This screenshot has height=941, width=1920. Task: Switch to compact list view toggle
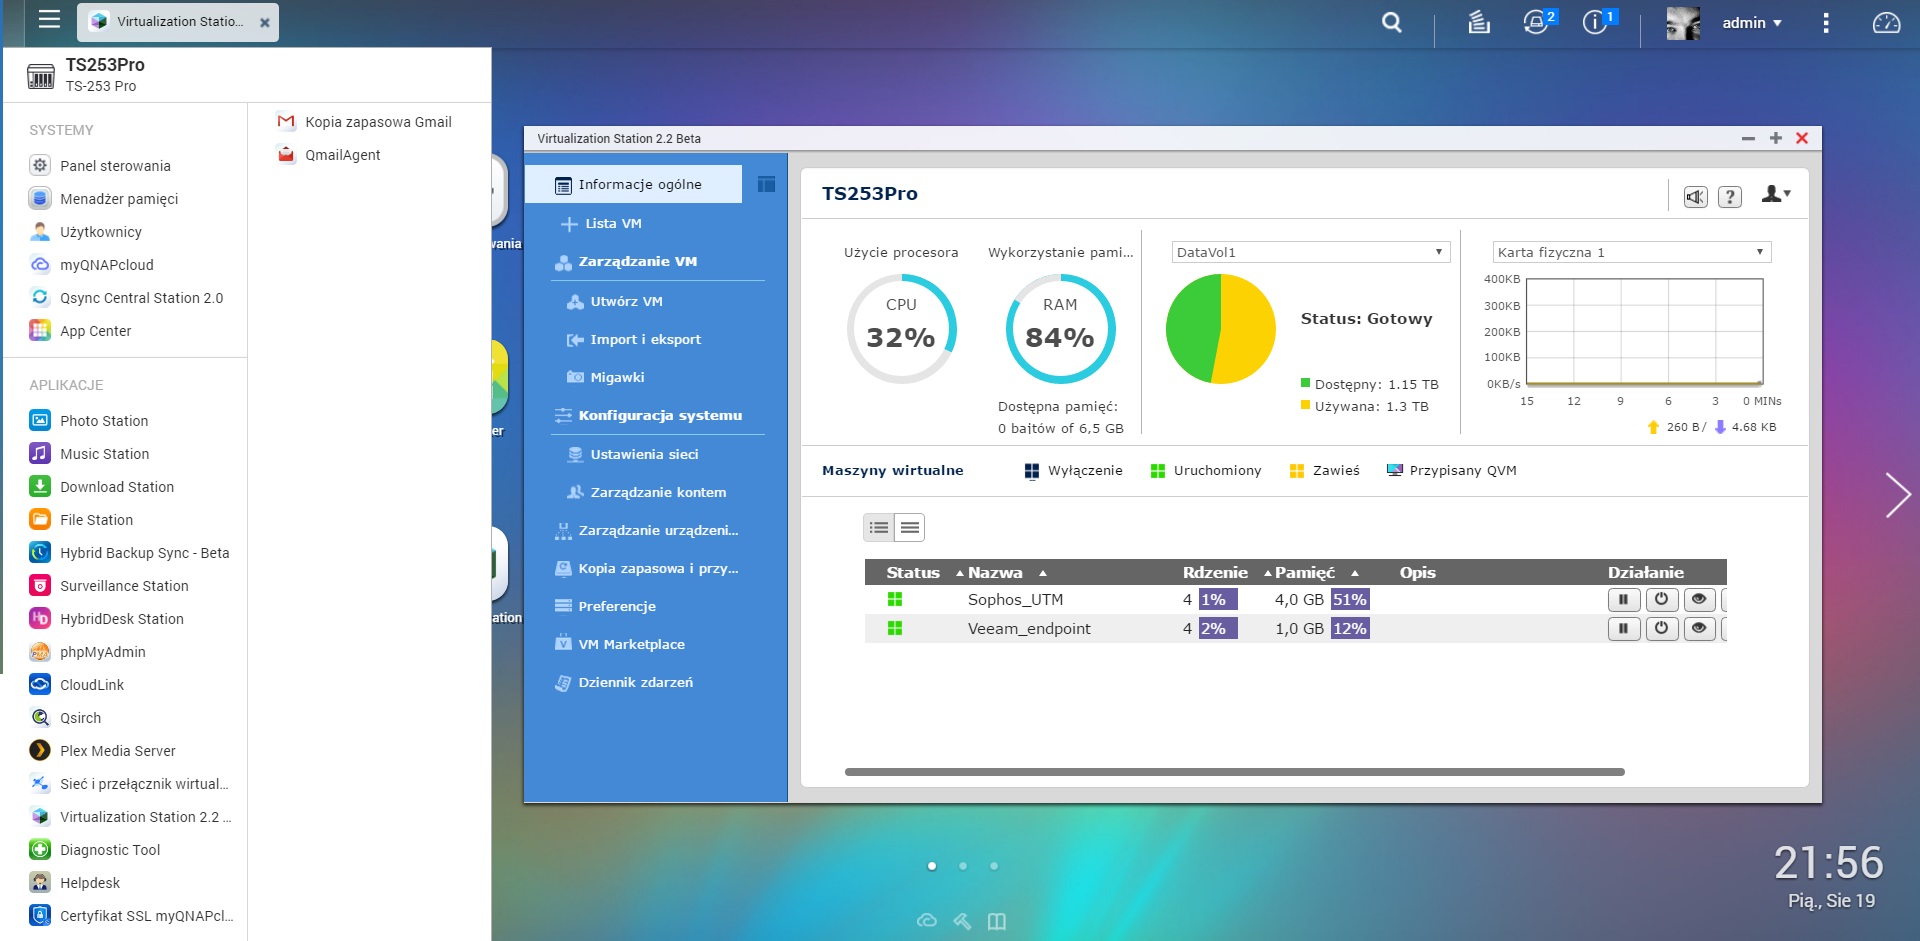(909, 528)
